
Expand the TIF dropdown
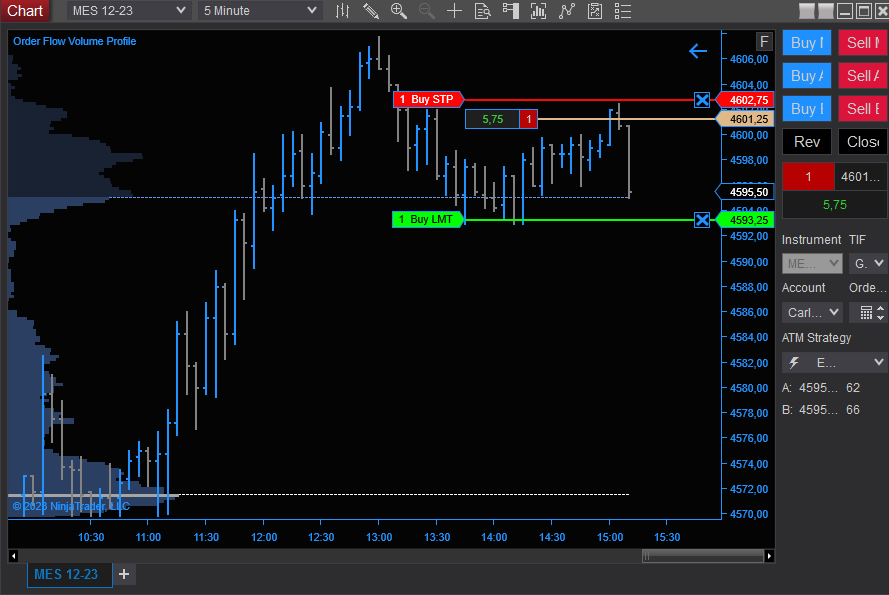(x=868, y=263)
